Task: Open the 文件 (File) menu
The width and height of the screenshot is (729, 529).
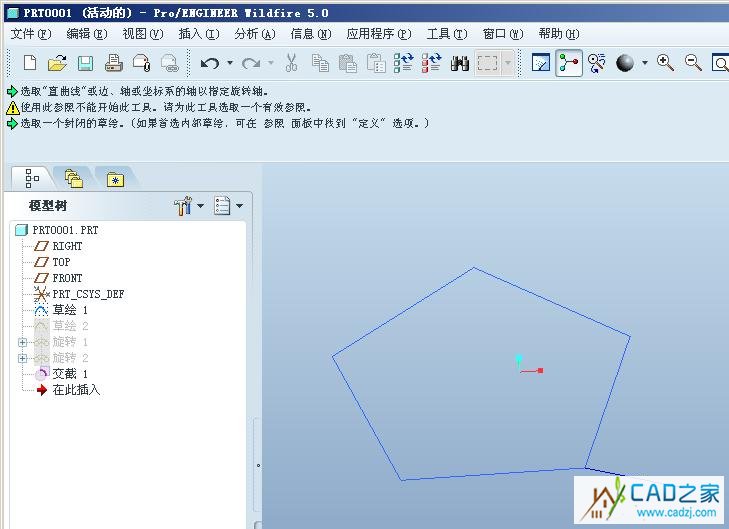Action: pyautogui.click(x=29, y=34)
